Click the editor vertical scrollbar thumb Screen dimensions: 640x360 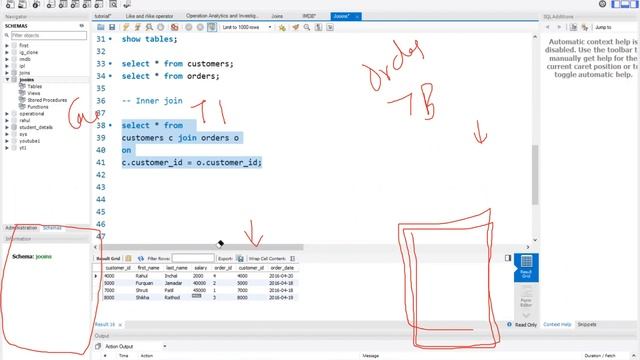pos(535,175)
